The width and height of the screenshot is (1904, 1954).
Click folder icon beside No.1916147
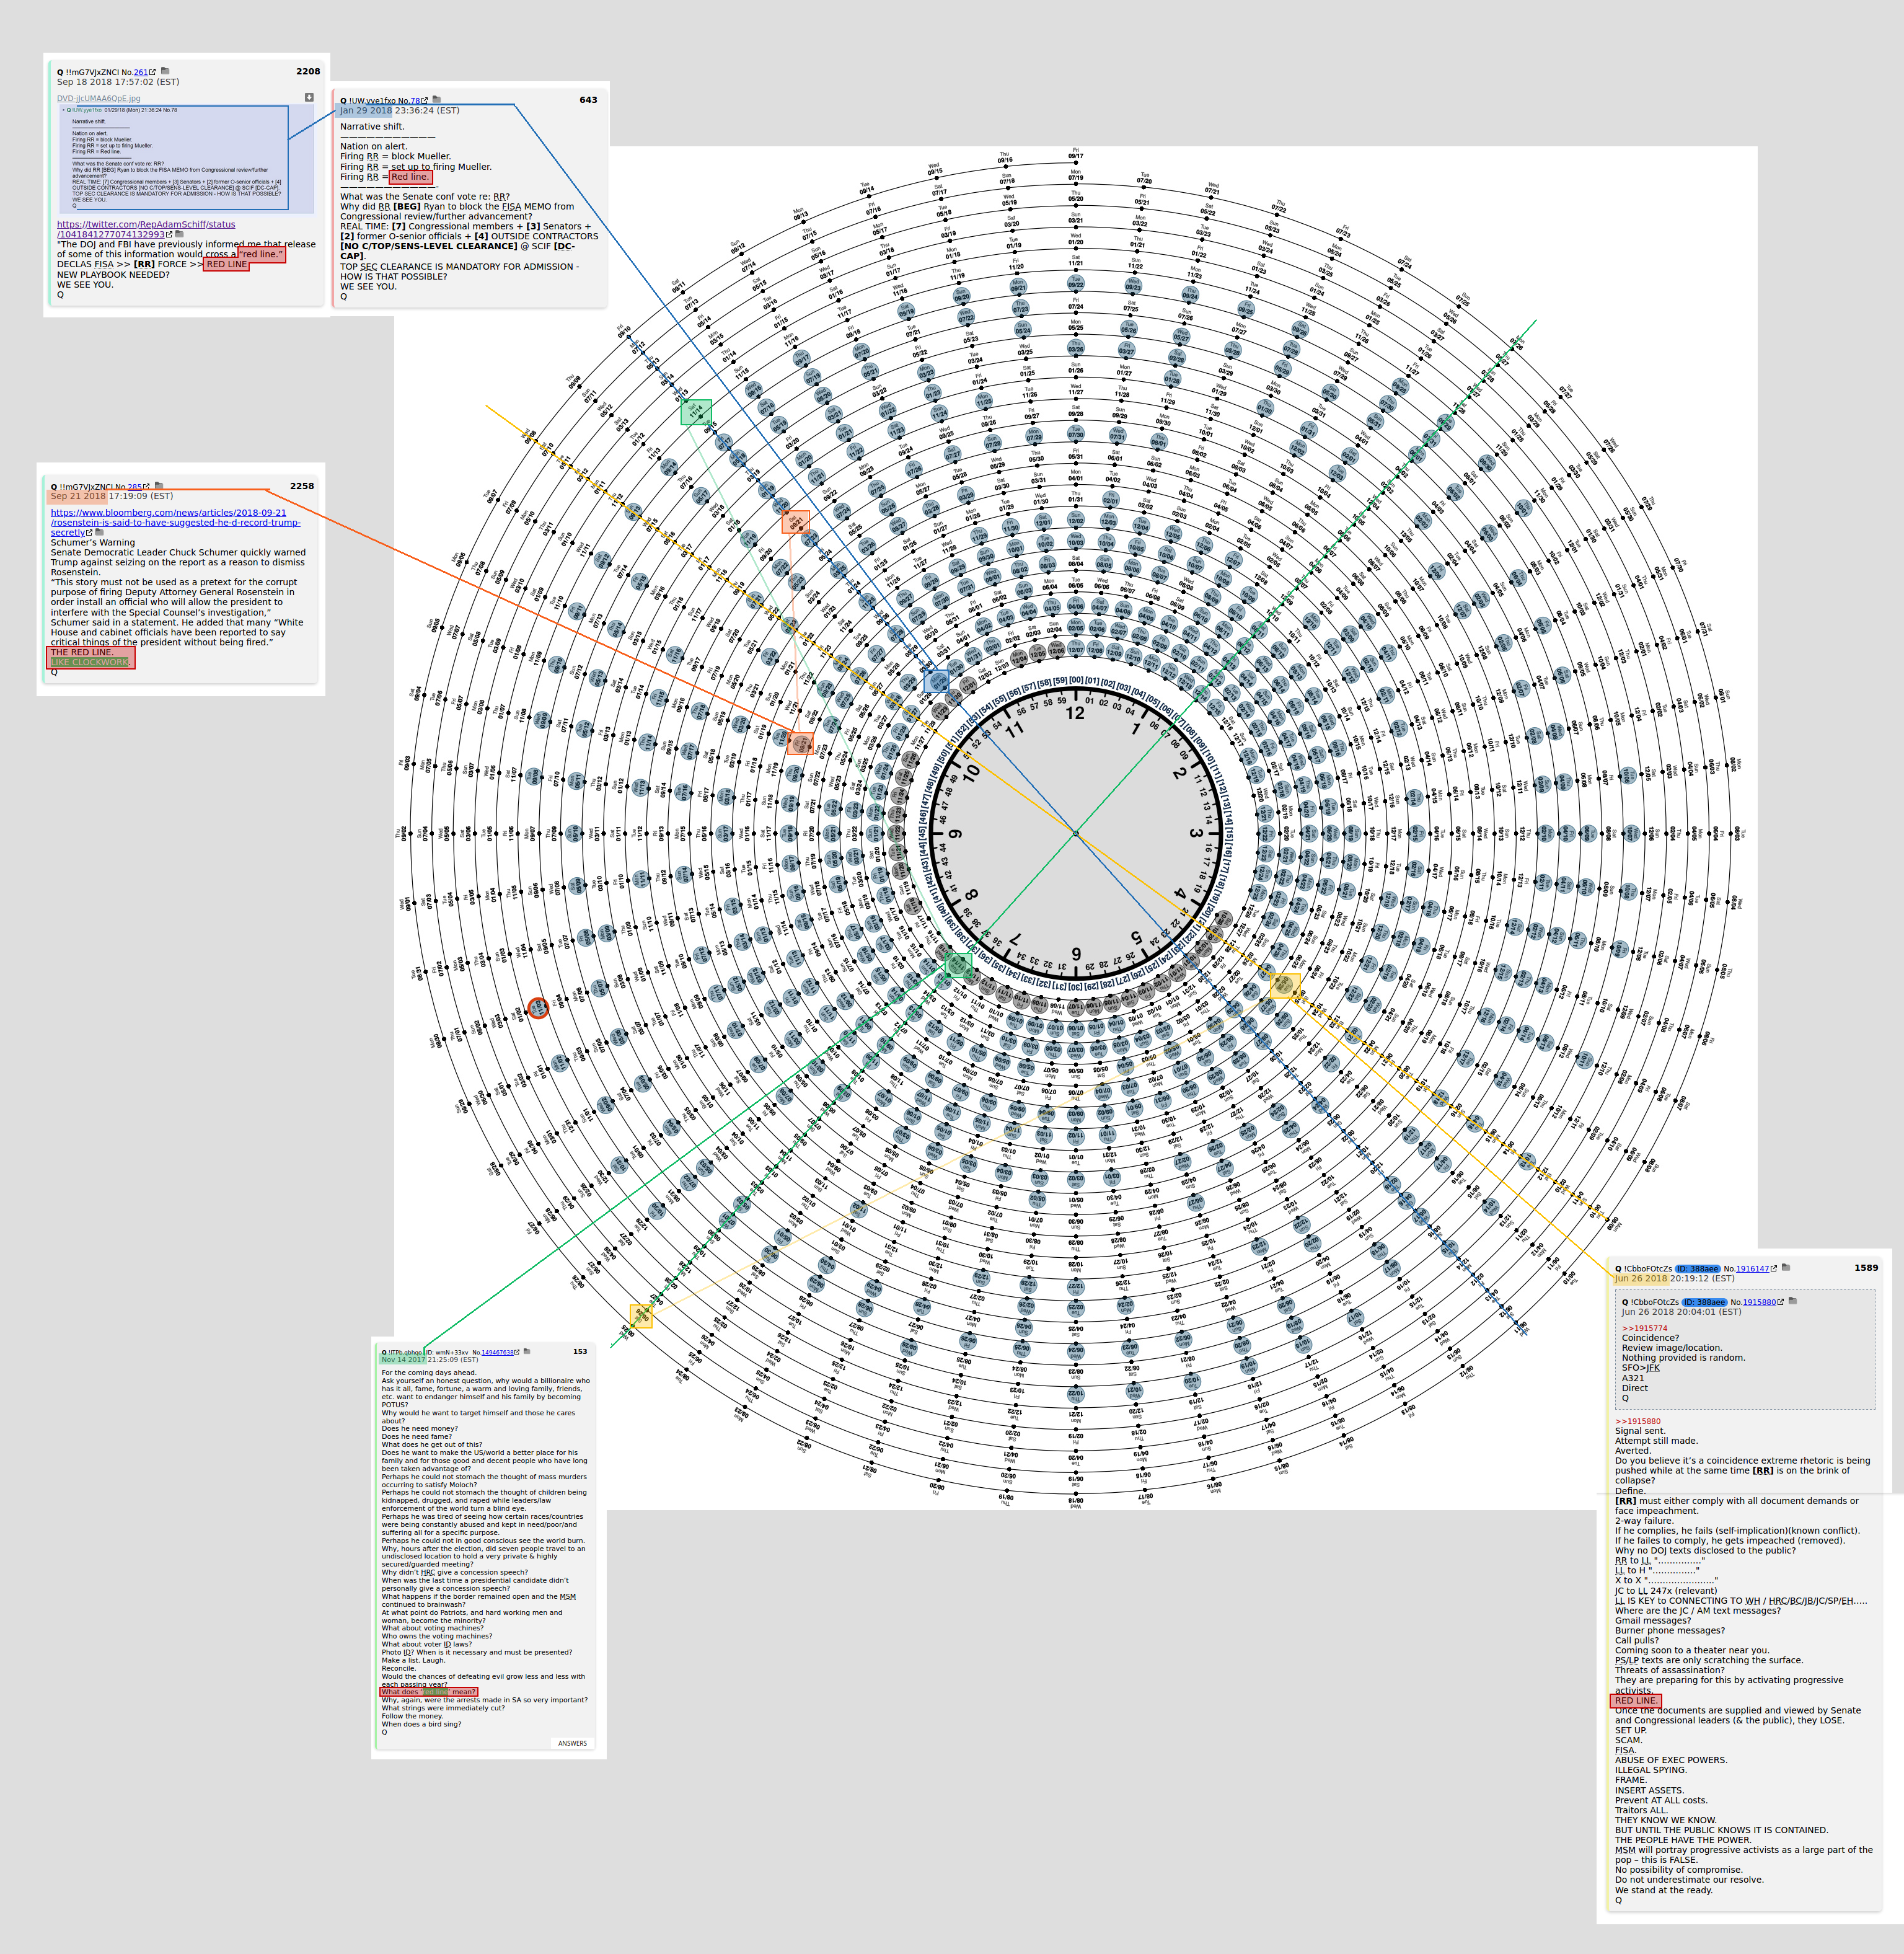(1786, 1268)
